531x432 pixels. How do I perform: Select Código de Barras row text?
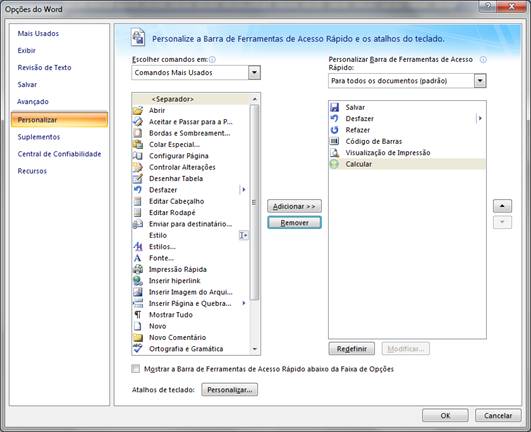tap(374, 141)
